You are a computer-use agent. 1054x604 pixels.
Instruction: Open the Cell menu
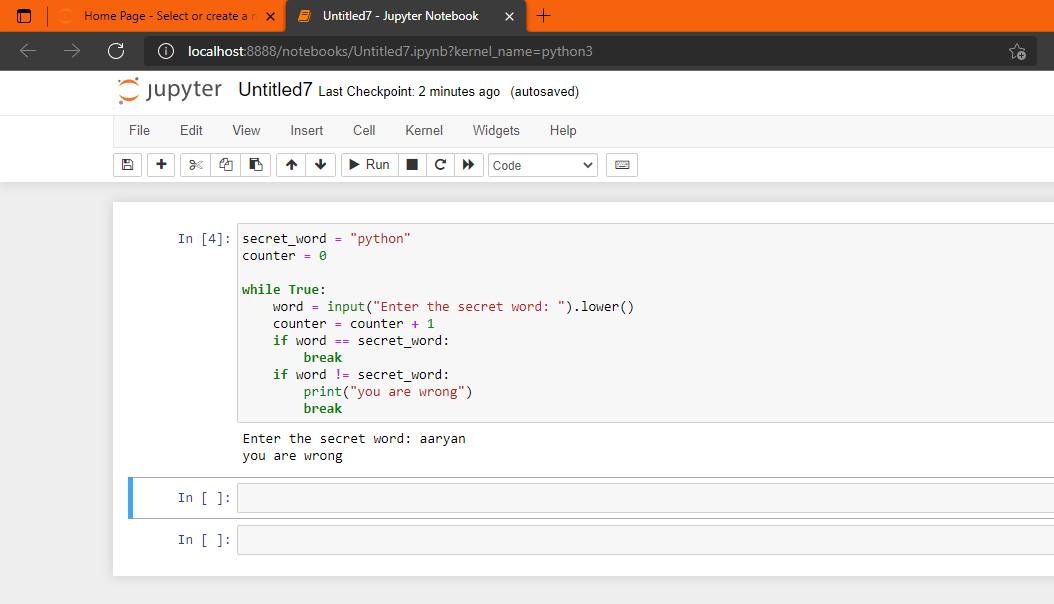tap(364, 130)
